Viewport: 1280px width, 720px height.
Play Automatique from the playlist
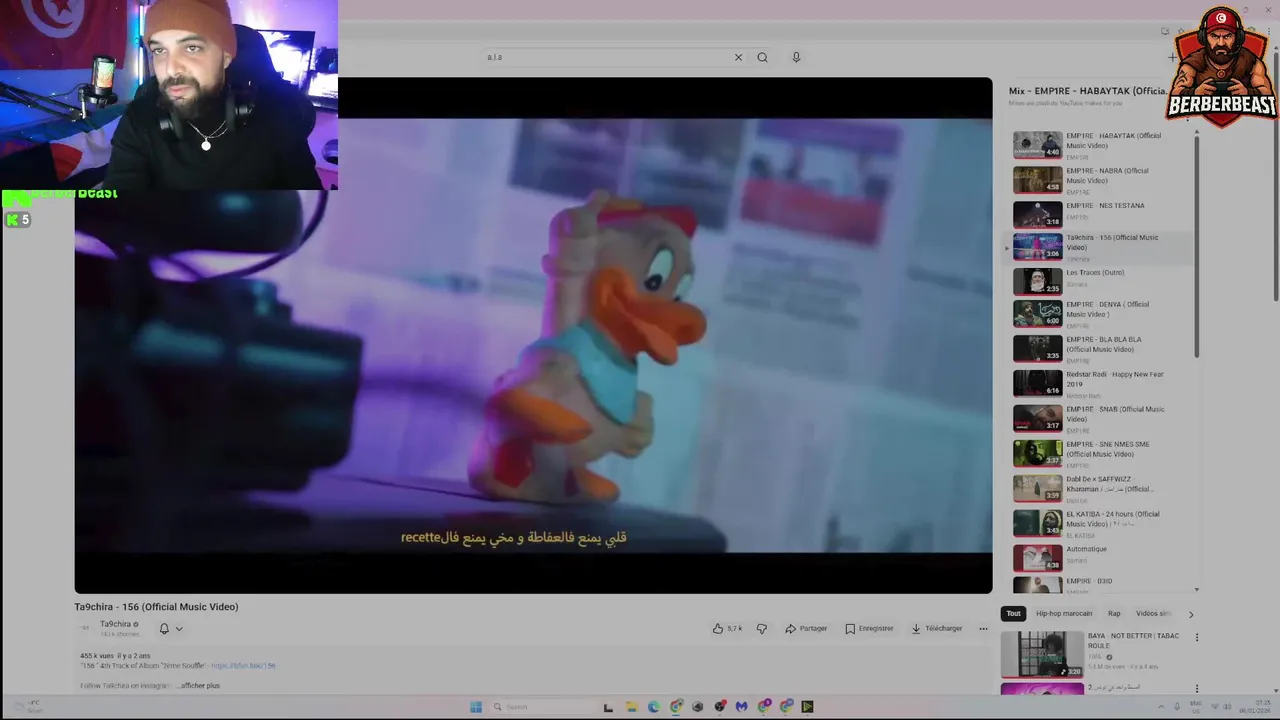coord(1100,557)
